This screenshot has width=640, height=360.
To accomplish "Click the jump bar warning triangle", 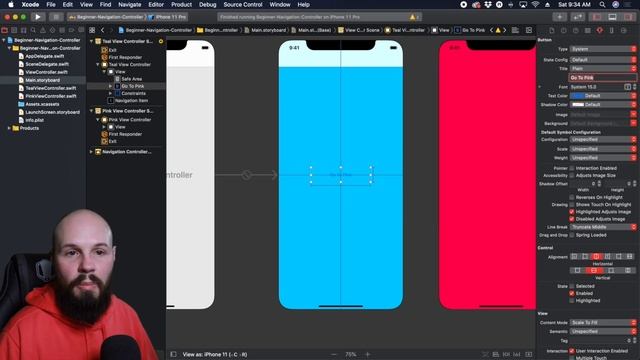I will click(498, 30).
